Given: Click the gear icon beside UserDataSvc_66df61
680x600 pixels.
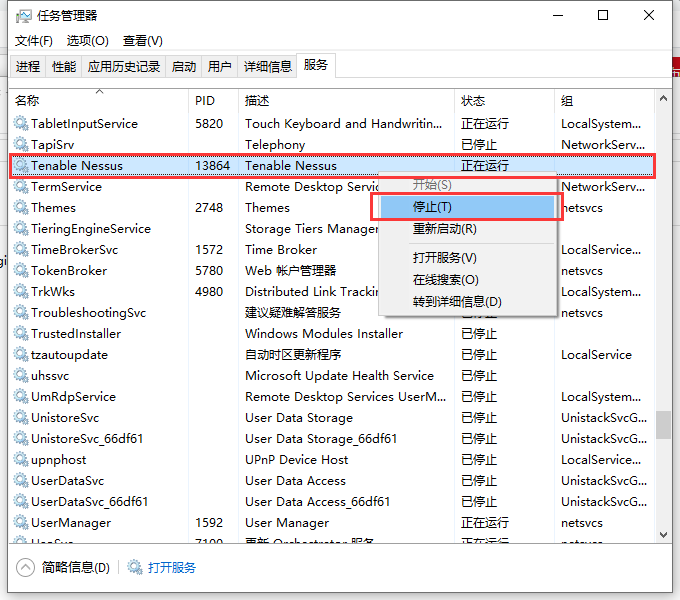Looking at the screenshot, I should point(21,501).
